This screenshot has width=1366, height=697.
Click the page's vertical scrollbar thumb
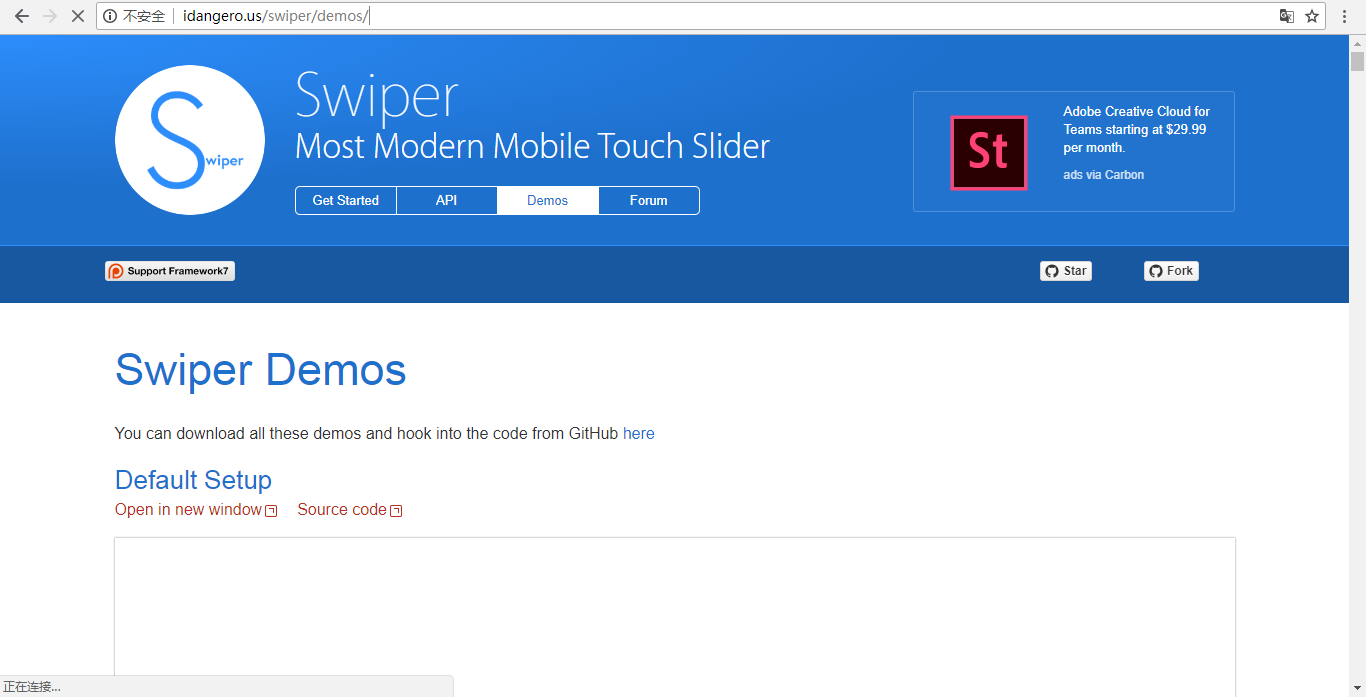[x=1357, y=62]
